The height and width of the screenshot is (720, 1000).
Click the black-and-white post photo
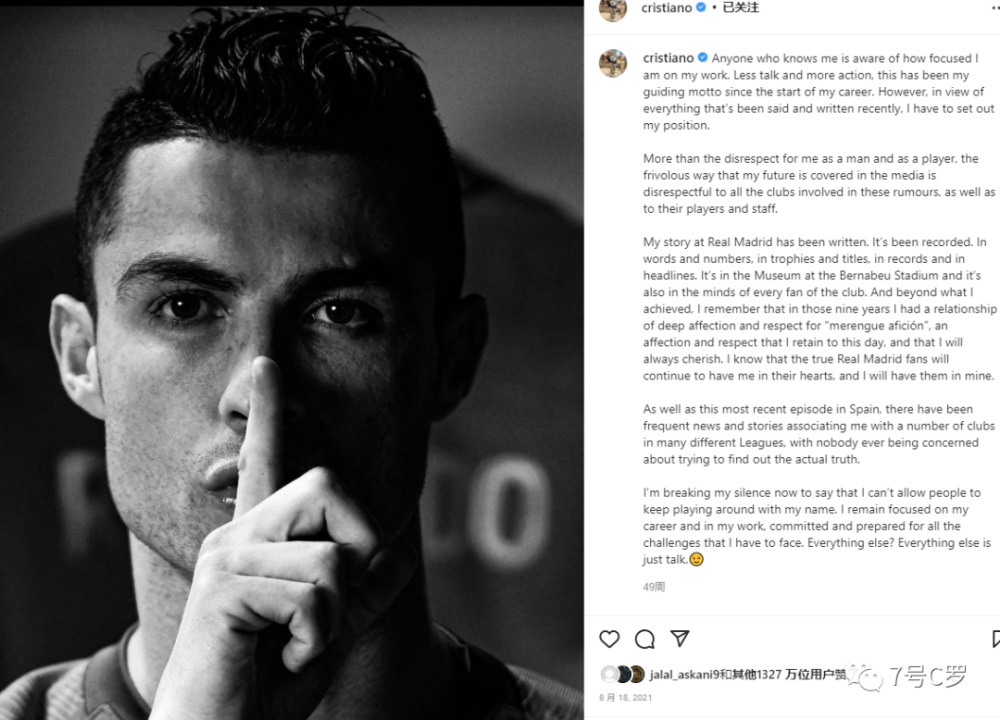point(291,362)
